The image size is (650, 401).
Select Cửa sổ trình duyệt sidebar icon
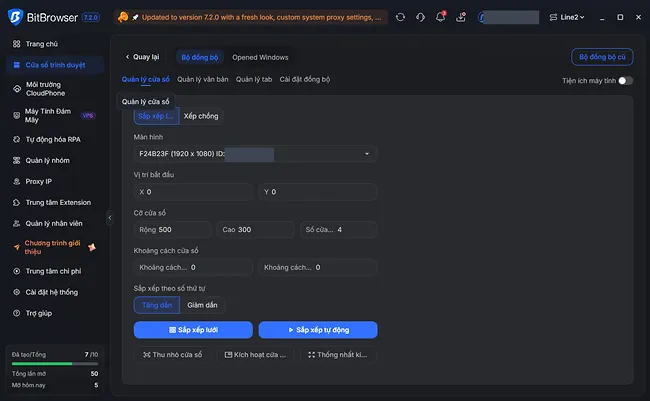17,65
